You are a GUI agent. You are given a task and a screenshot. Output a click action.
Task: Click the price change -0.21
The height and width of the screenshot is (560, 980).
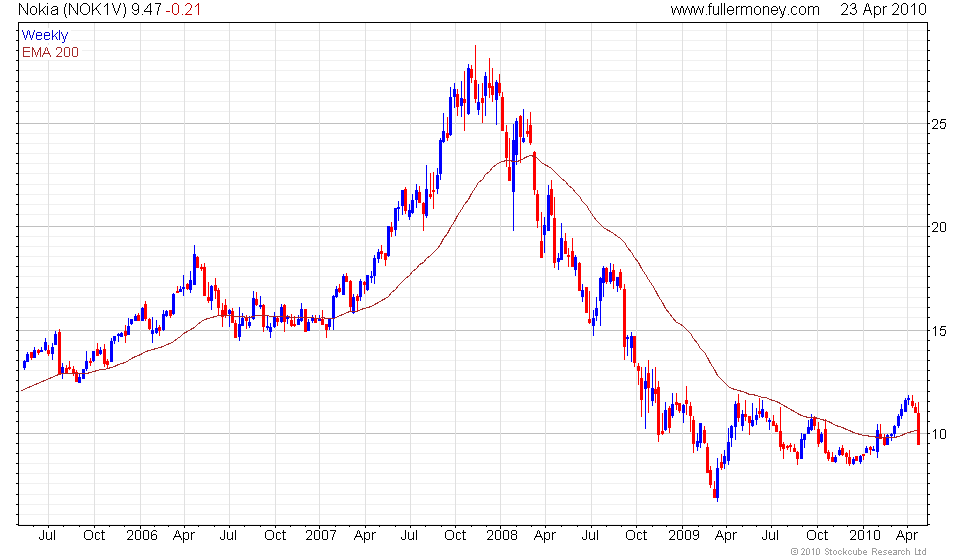tap(184, 9)
